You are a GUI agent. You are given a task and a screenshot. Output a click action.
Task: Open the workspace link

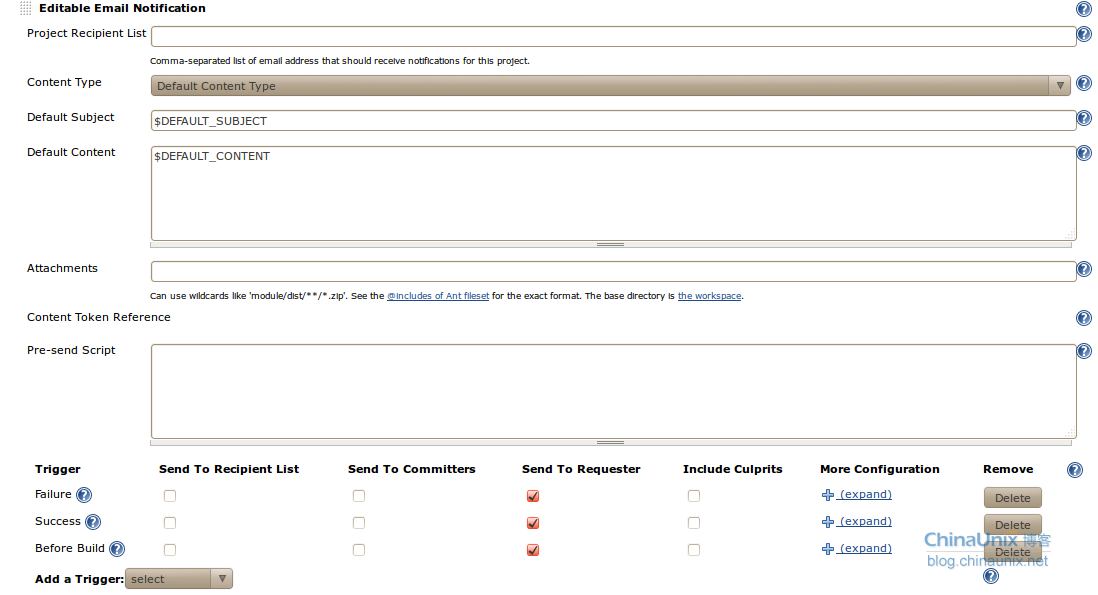click(x=709, y=297)
